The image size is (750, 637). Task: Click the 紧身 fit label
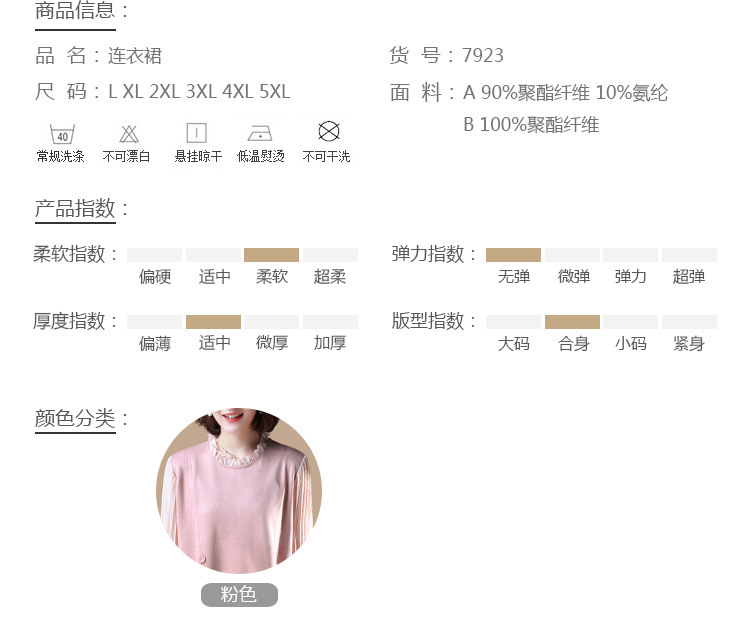coord(689,344)
